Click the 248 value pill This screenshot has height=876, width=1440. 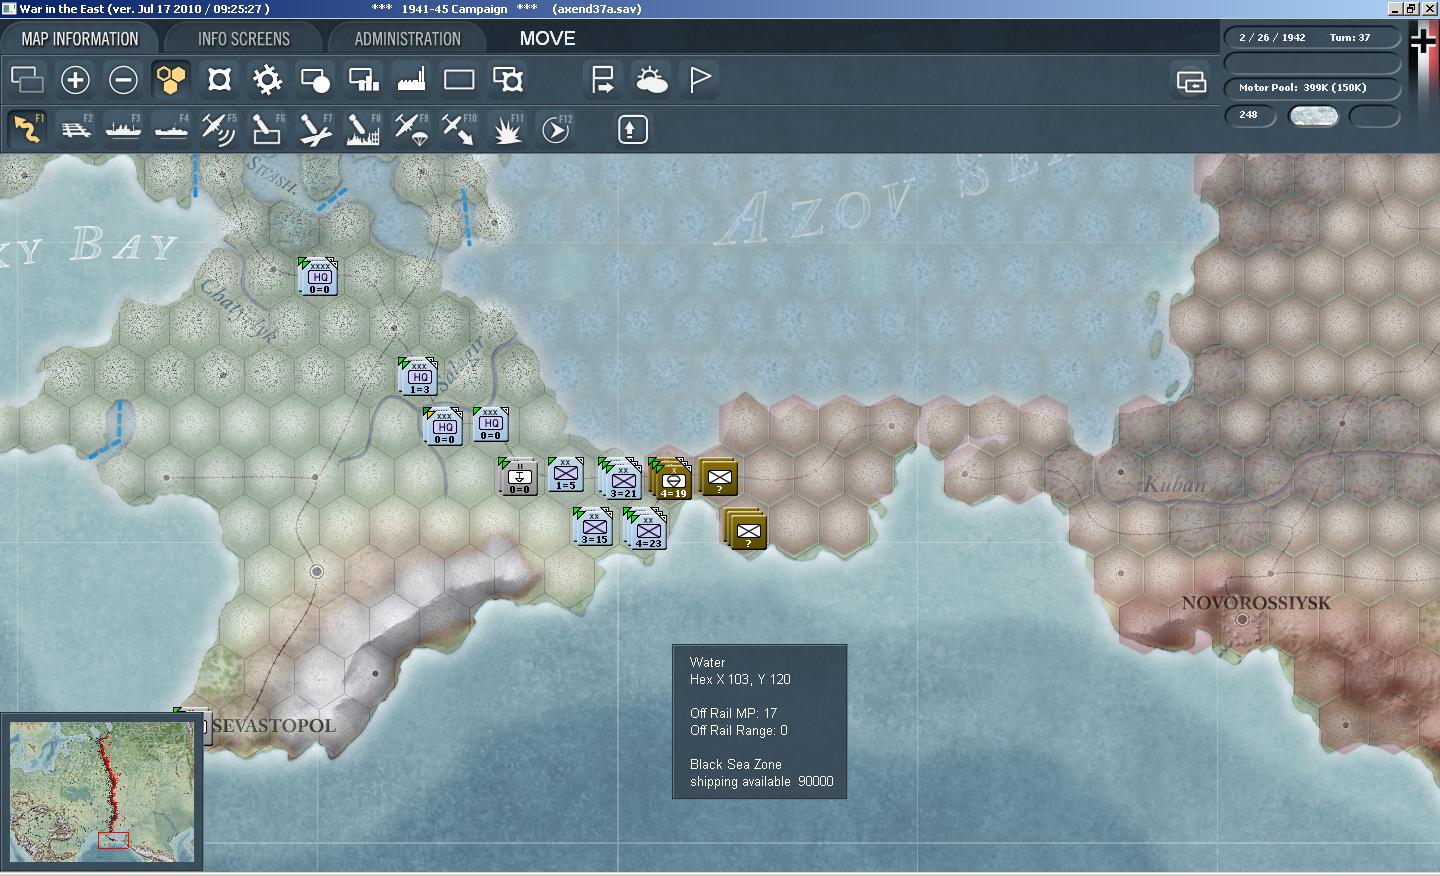[x=1250, y=115]
